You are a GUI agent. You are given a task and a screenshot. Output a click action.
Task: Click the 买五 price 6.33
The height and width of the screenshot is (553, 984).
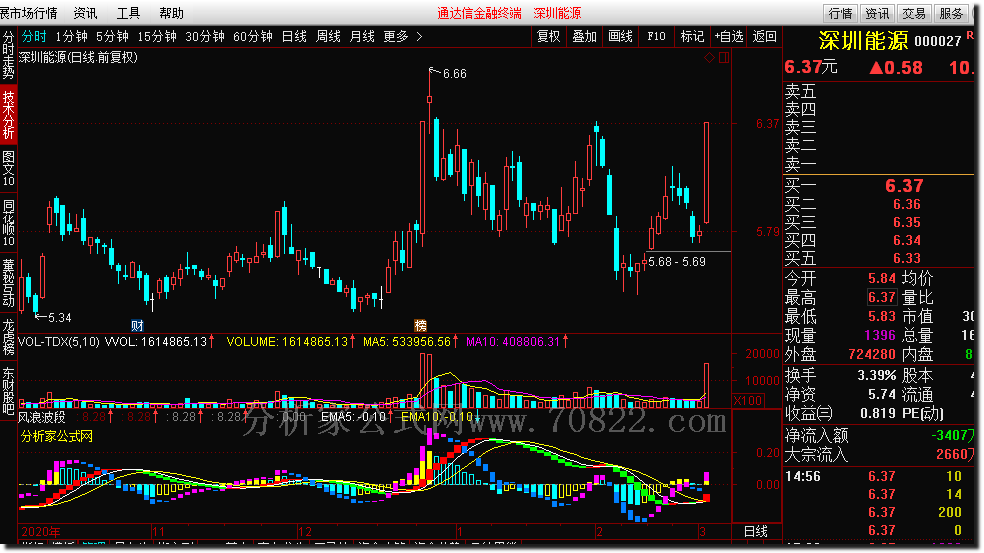coord(907,259)
